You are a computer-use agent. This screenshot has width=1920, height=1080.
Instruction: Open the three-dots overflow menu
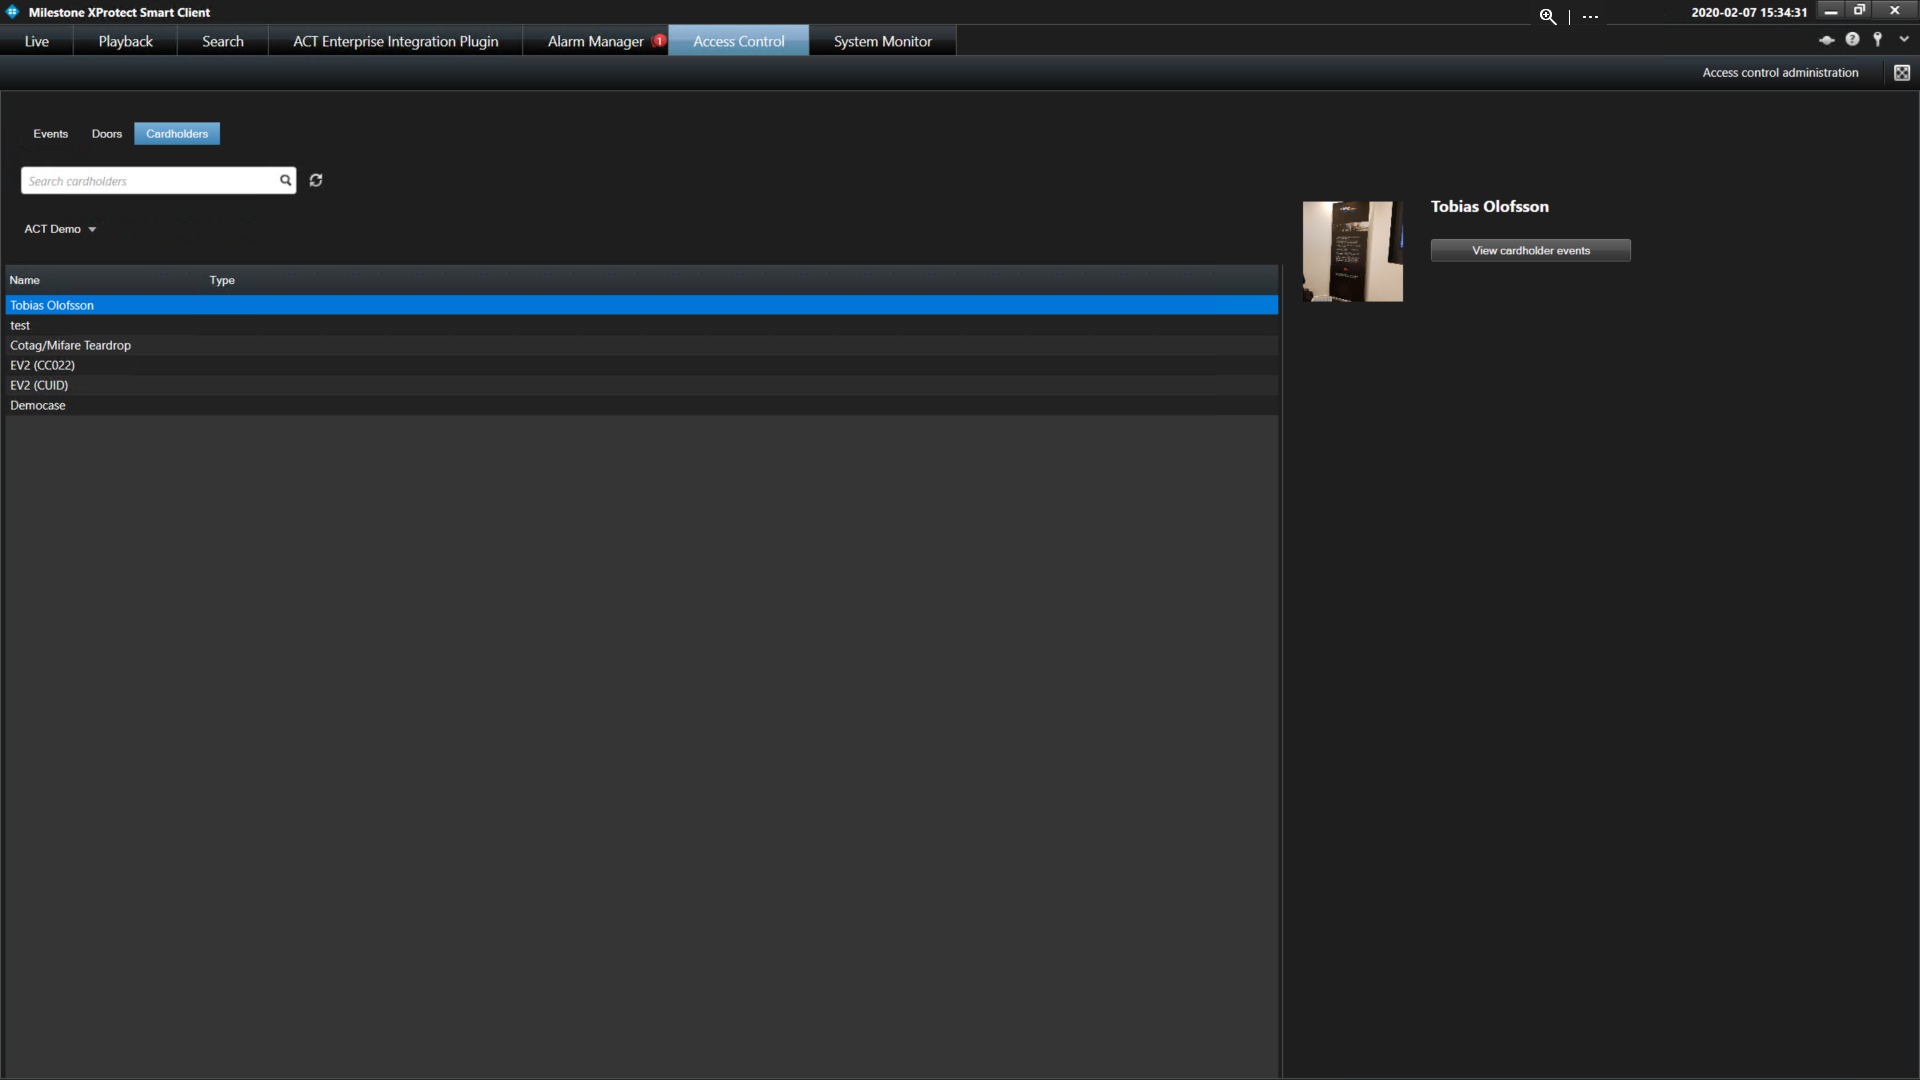[x=1590, y=17]
